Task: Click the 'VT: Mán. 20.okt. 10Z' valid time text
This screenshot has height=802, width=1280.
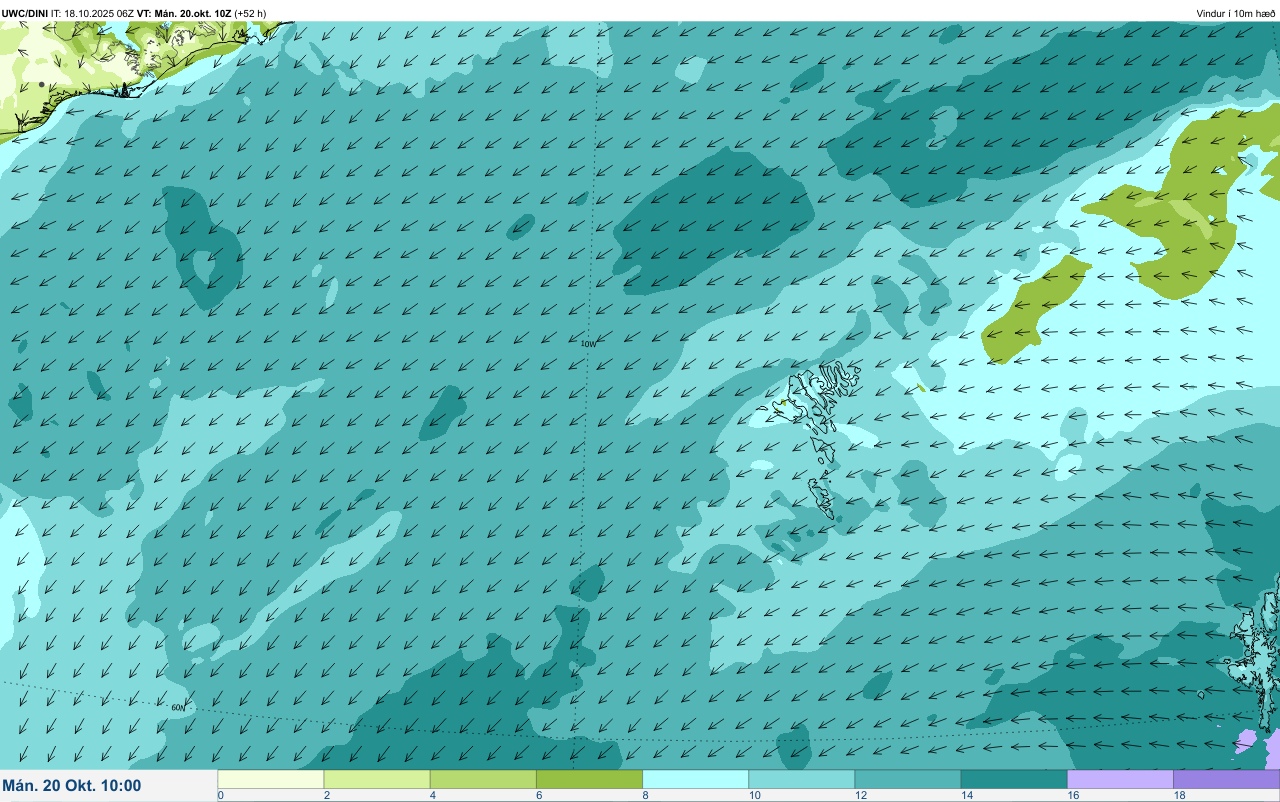Action: point(184,13)
